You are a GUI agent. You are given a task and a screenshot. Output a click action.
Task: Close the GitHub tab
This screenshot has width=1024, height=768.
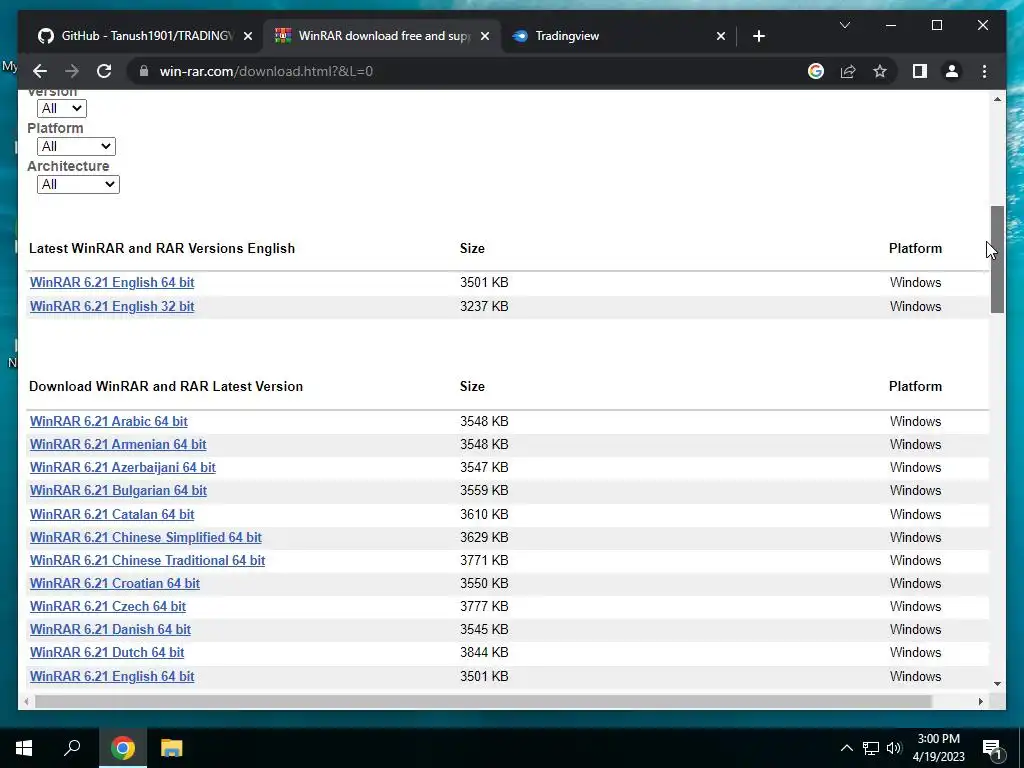(x=248, y=36)
